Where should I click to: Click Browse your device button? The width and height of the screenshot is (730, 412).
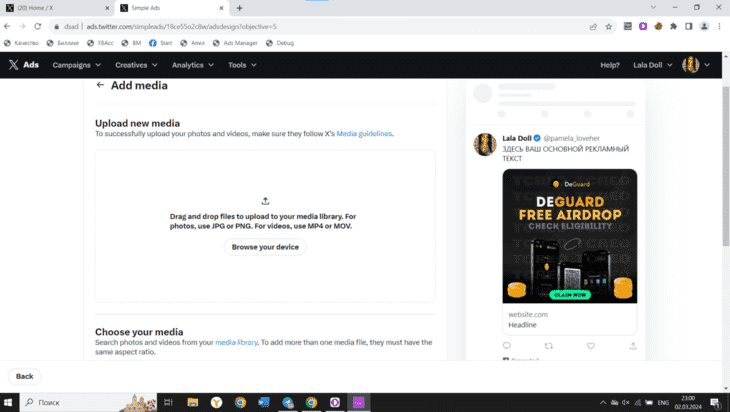pyautogui.click(x=265, y=247)
